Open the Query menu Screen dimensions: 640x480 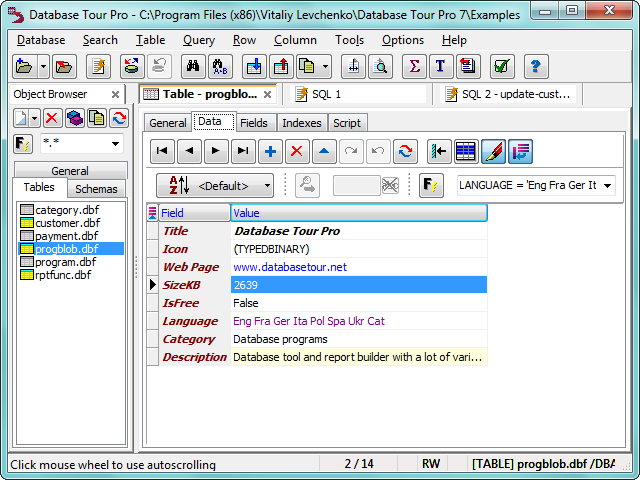[x=199, y=40]
